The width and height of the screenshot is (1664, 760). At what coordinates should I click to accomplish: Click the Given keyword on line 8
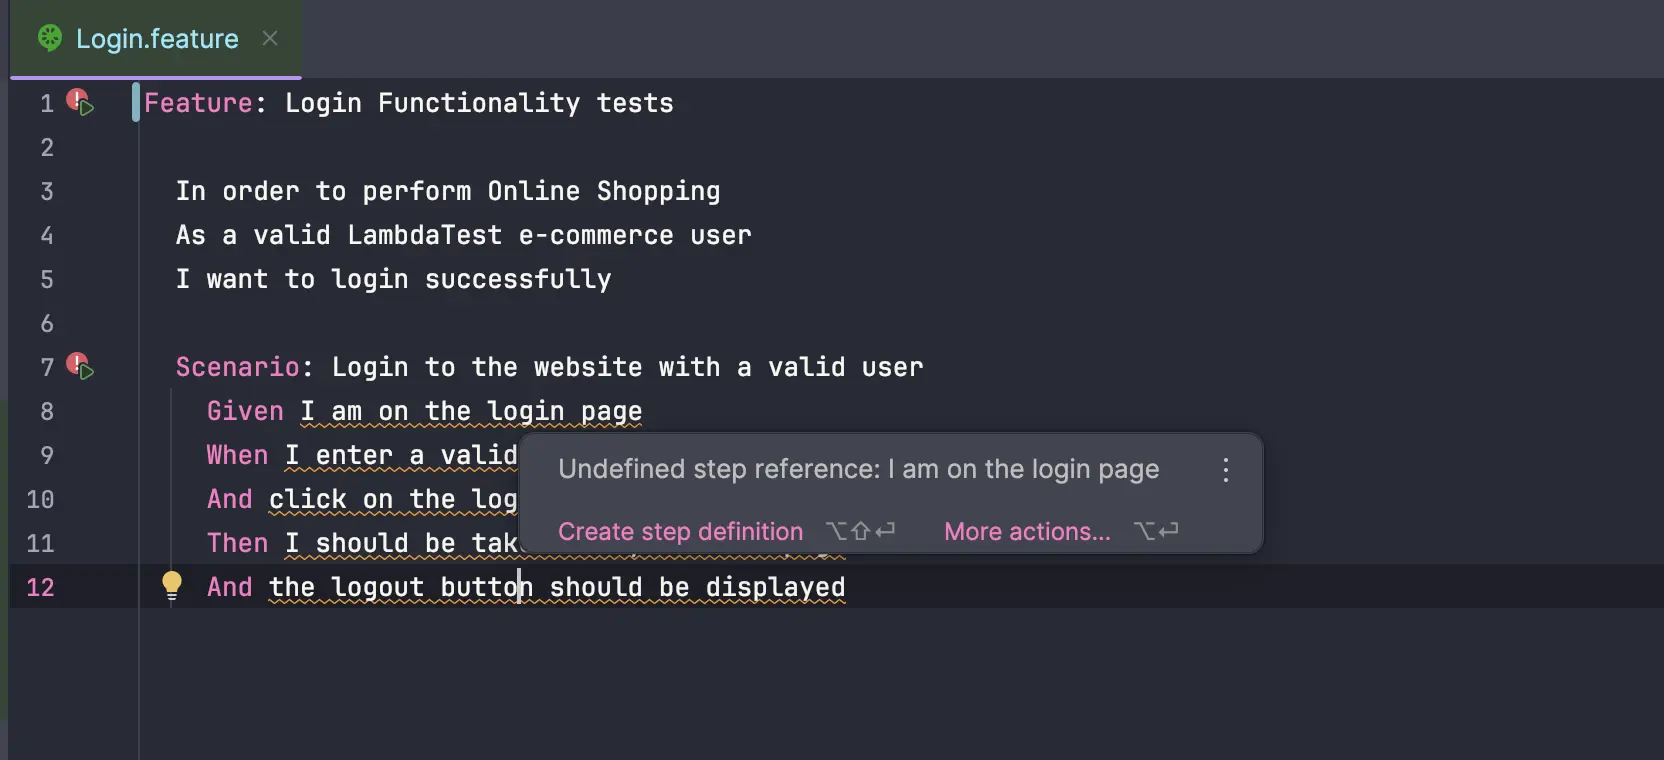tap(243, 411)
